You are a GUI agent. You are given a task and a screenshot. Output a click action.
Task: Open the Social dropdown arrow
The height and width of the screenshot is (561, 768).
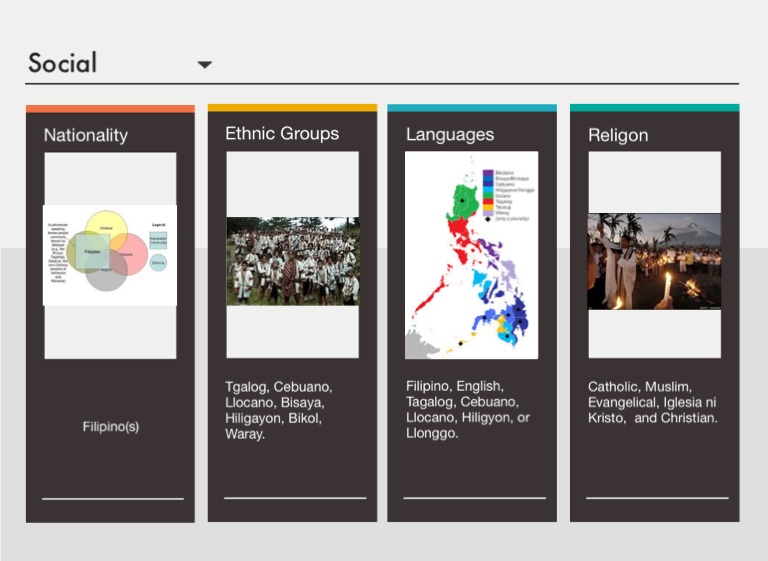pyautogui.click(x=204, y=65)
